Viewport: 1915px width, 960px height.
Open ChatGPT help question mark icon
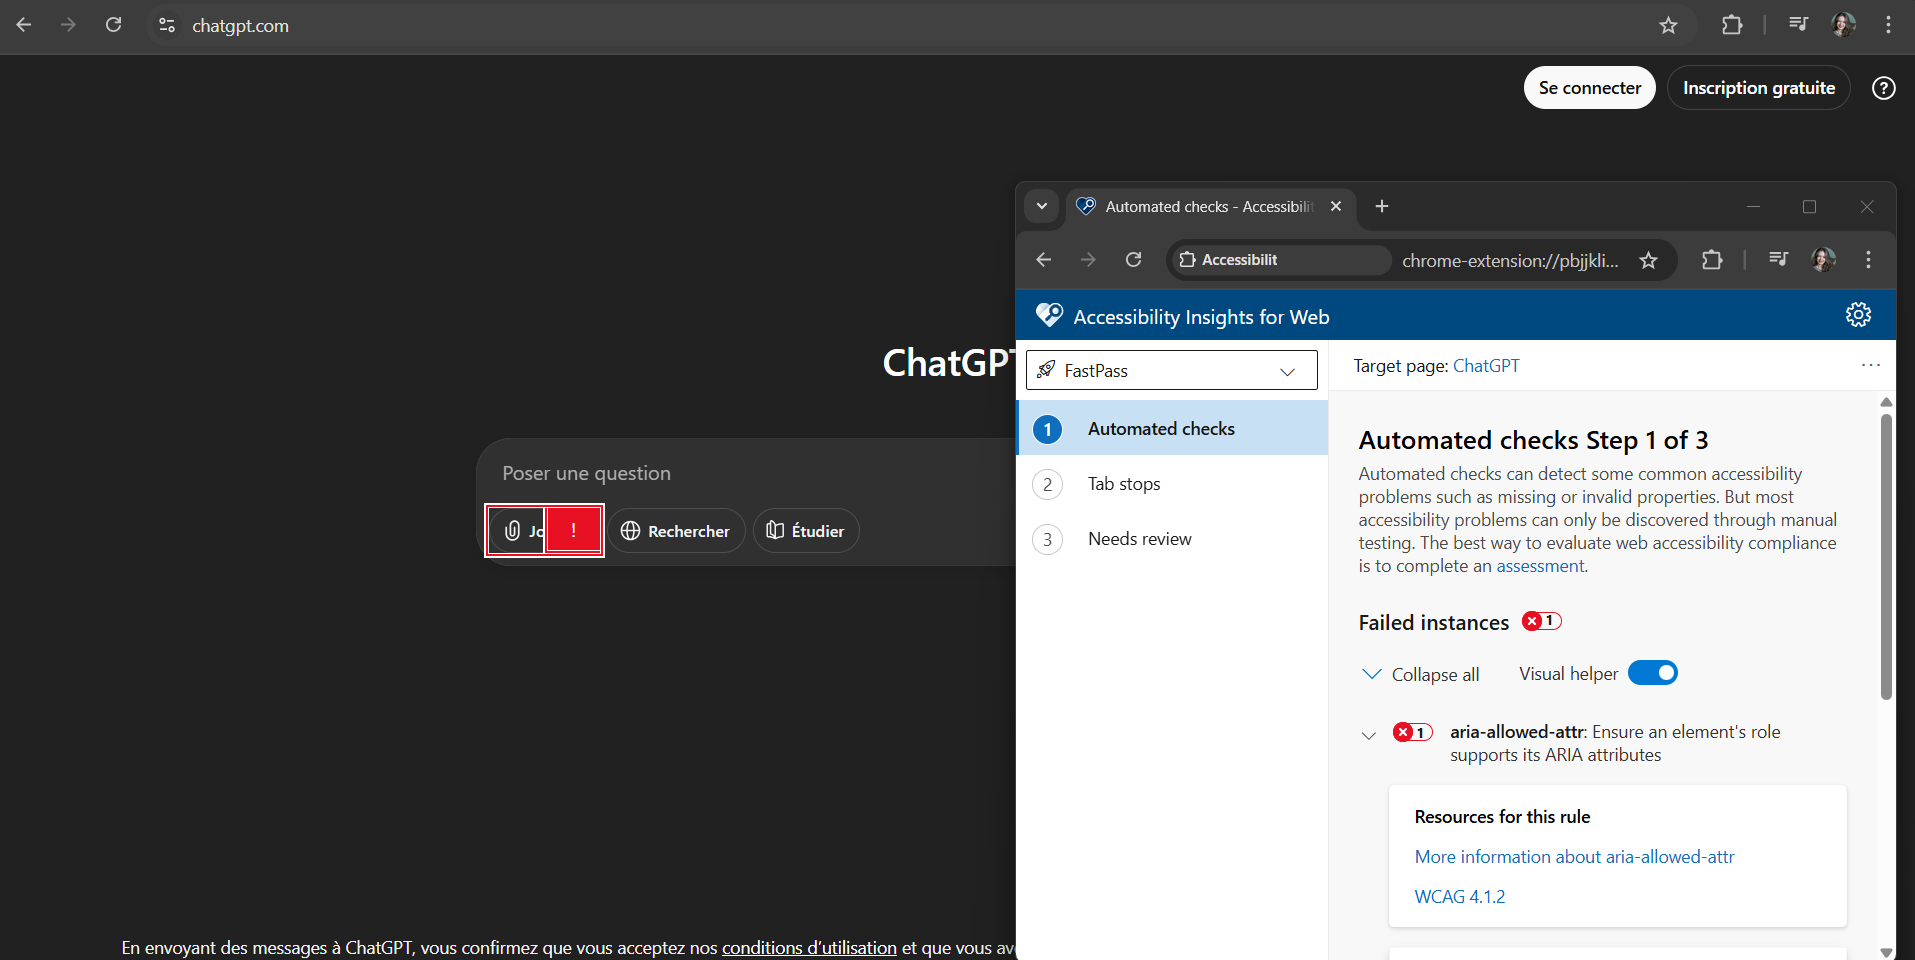[x=1884, y=88]
